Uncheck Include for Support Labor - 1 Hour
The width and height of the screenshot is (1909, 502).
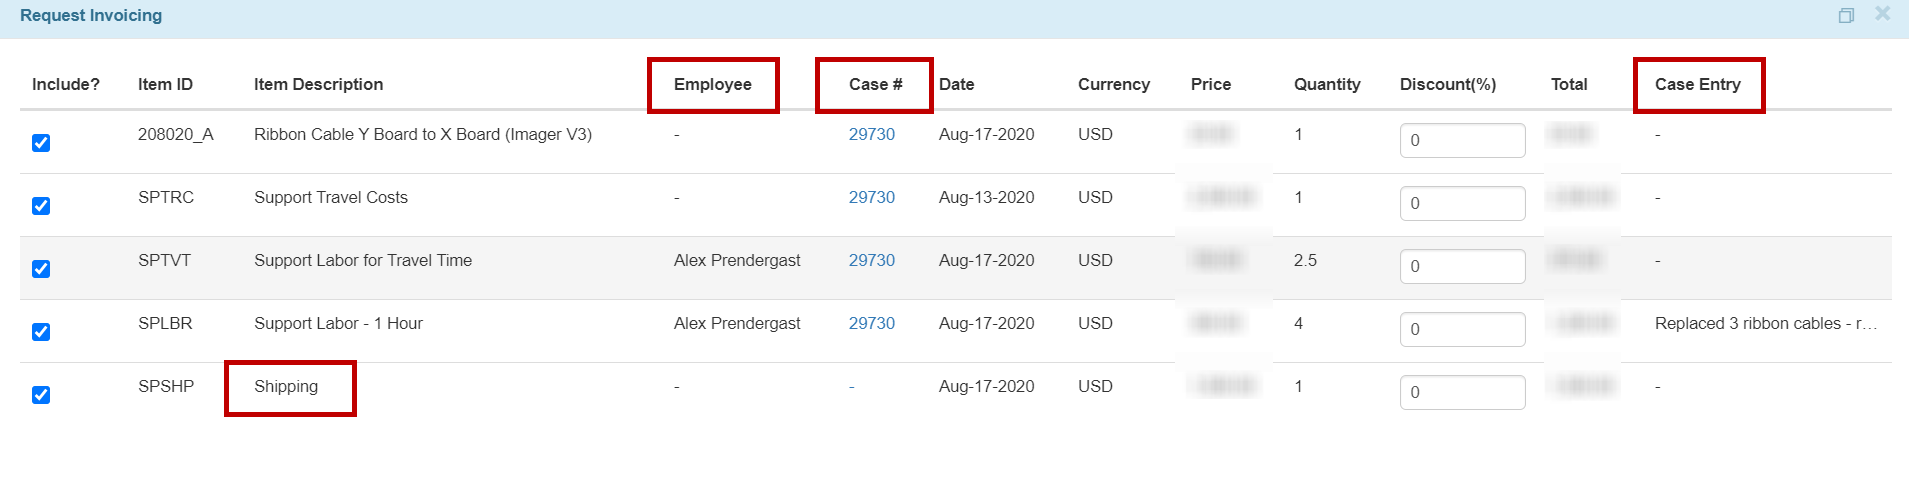pos(41,332)
